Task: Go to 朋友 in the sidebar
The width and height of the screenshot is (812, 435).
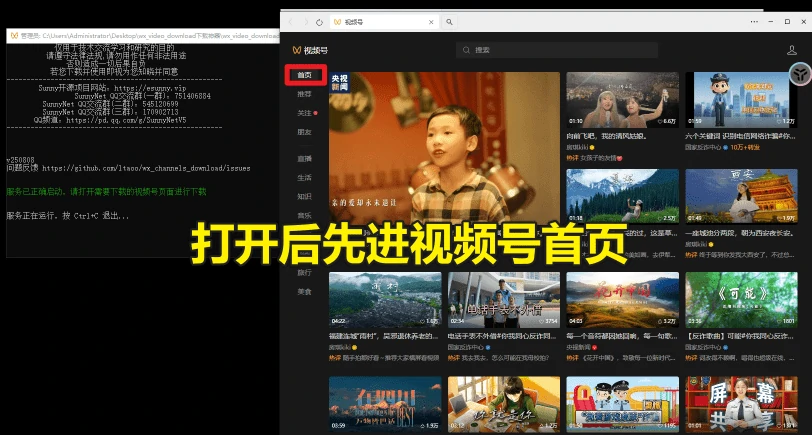Action: point(304,132)
